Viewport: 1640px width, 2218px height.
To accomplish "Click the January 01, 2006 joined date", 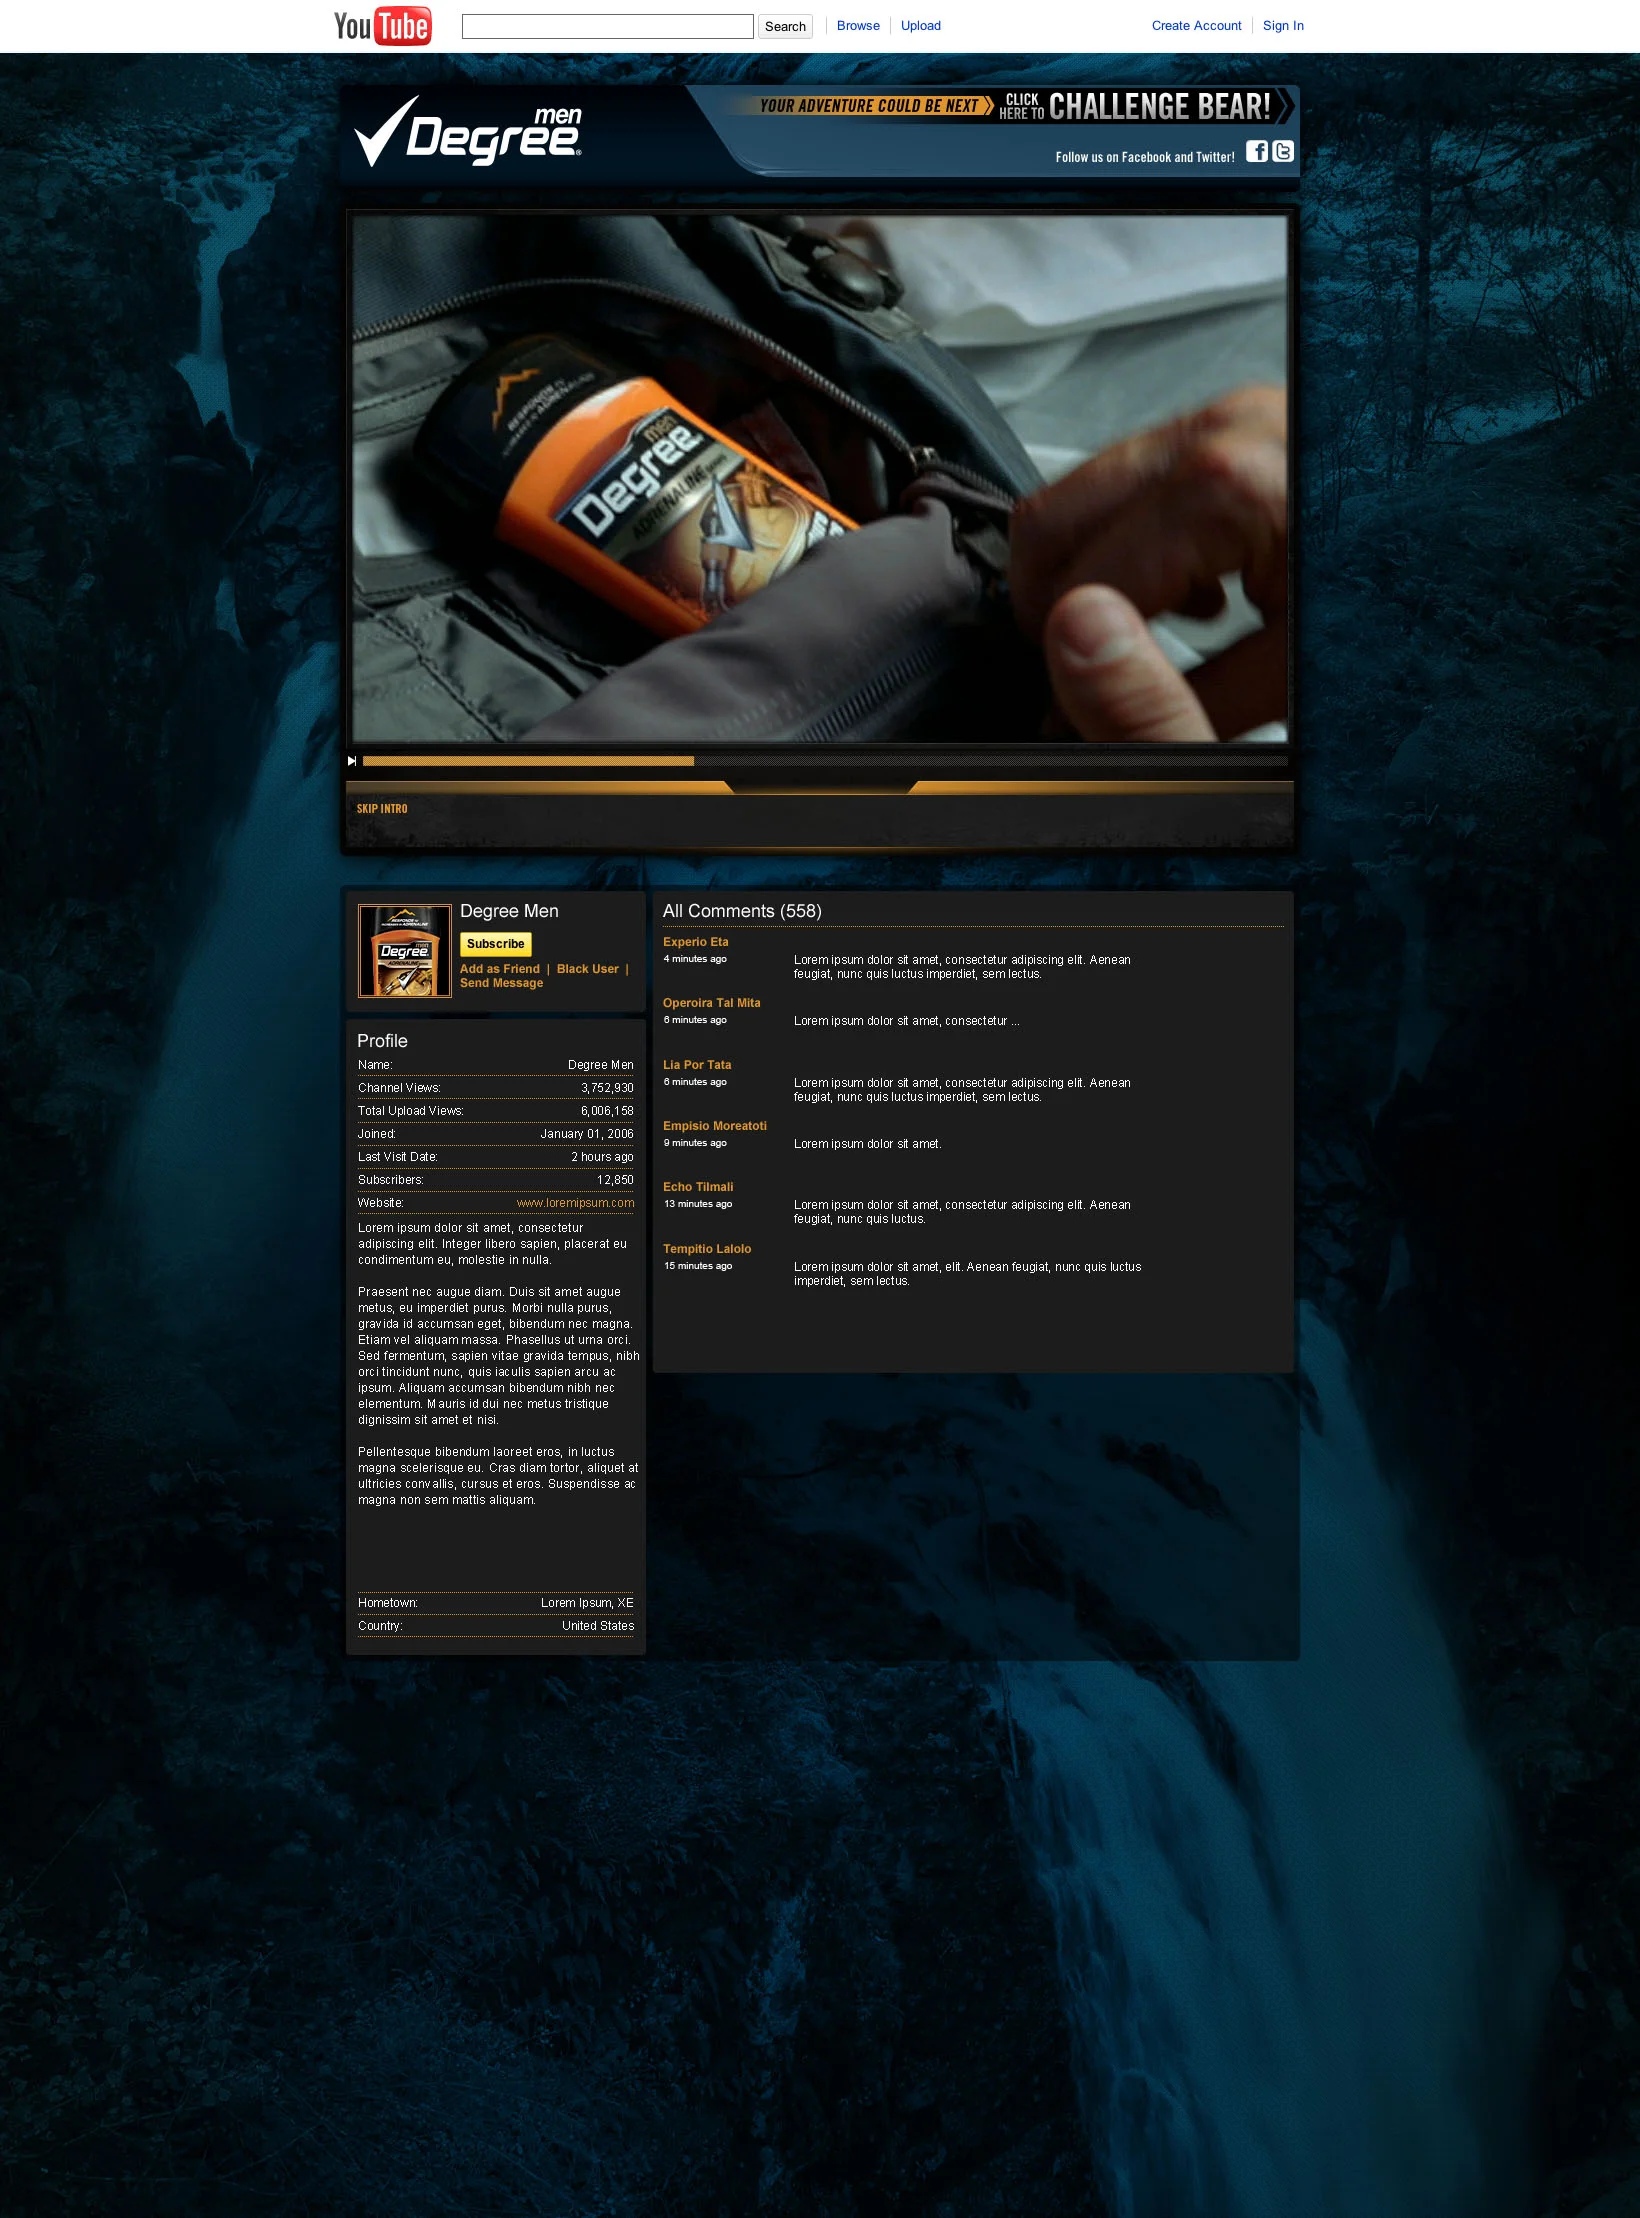I will click(587, 1134).
